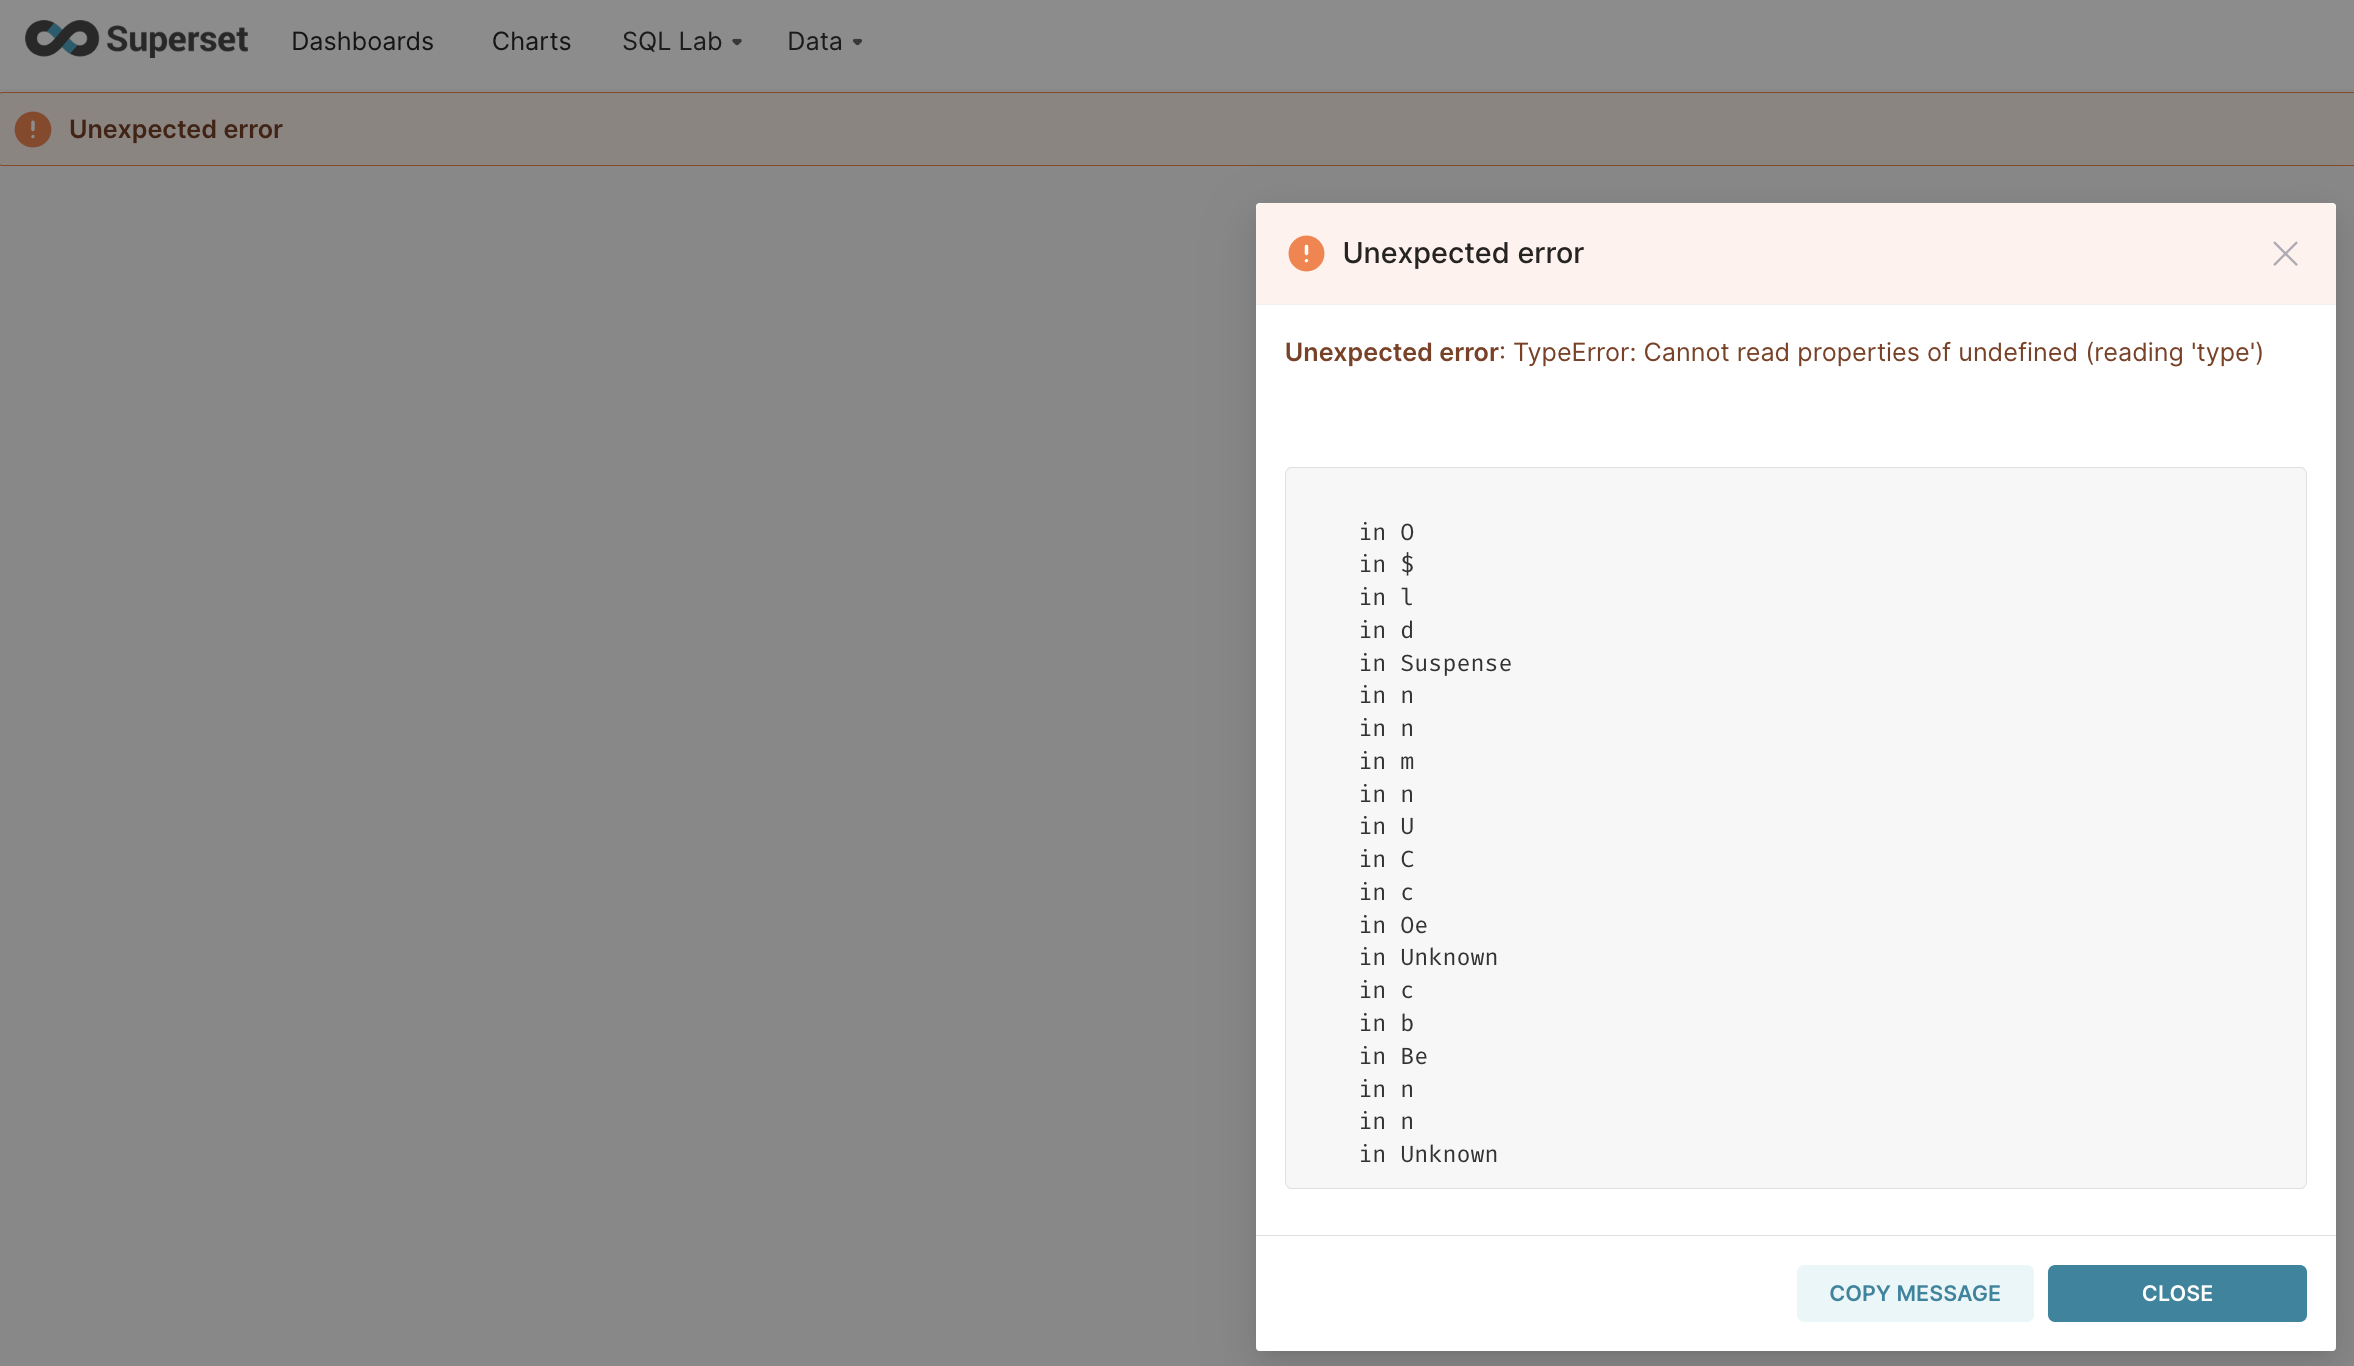Navigate to Dashboards
The height and width of the screenshot is (1366, 2354).
pyautogui.click(x=362, y=41)
